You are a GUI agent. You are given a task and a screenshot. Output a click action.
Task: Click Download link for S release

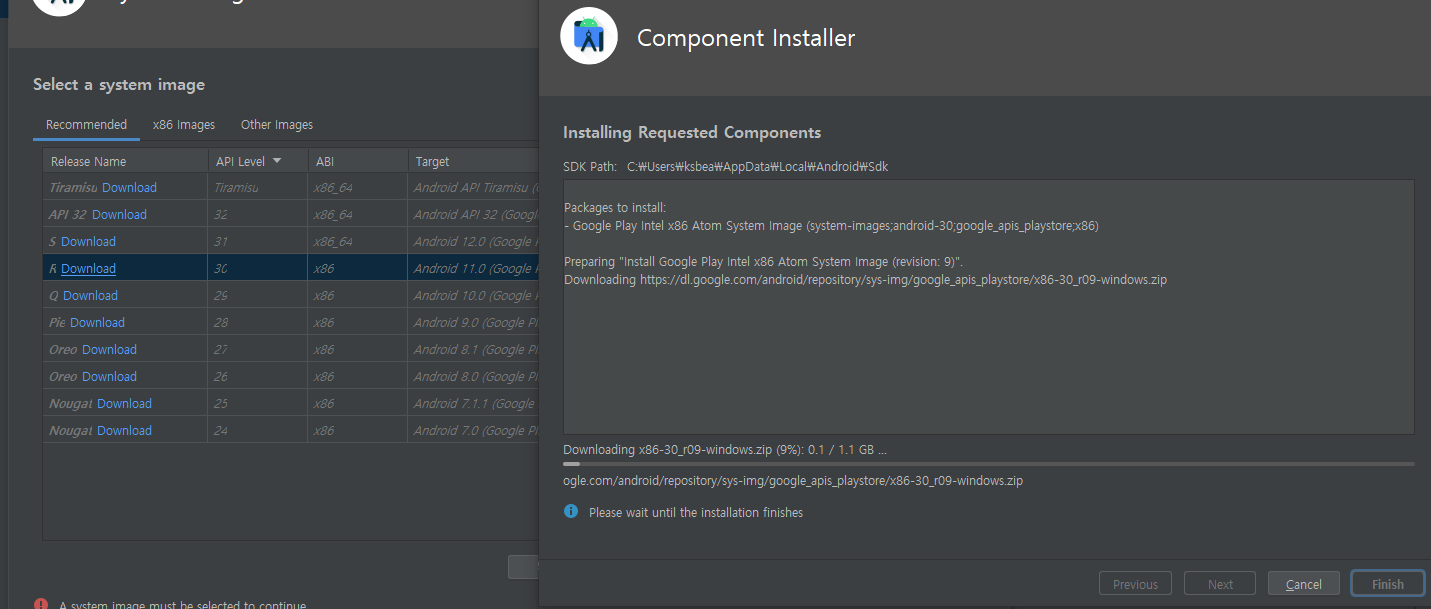(88, 241)
